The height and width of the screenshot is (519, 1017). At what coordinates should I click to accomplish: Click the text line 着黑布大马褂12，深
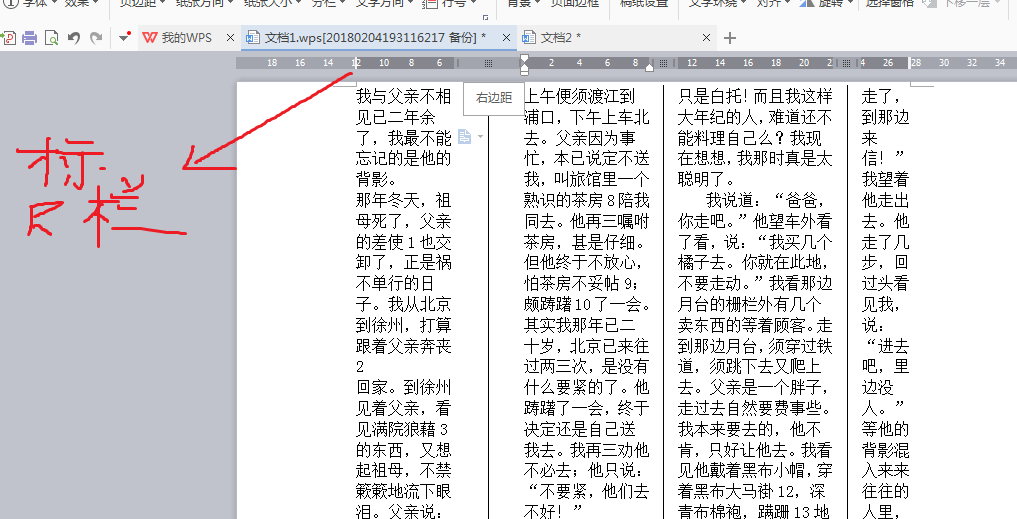pyautogui.click(x=754, y=491)
